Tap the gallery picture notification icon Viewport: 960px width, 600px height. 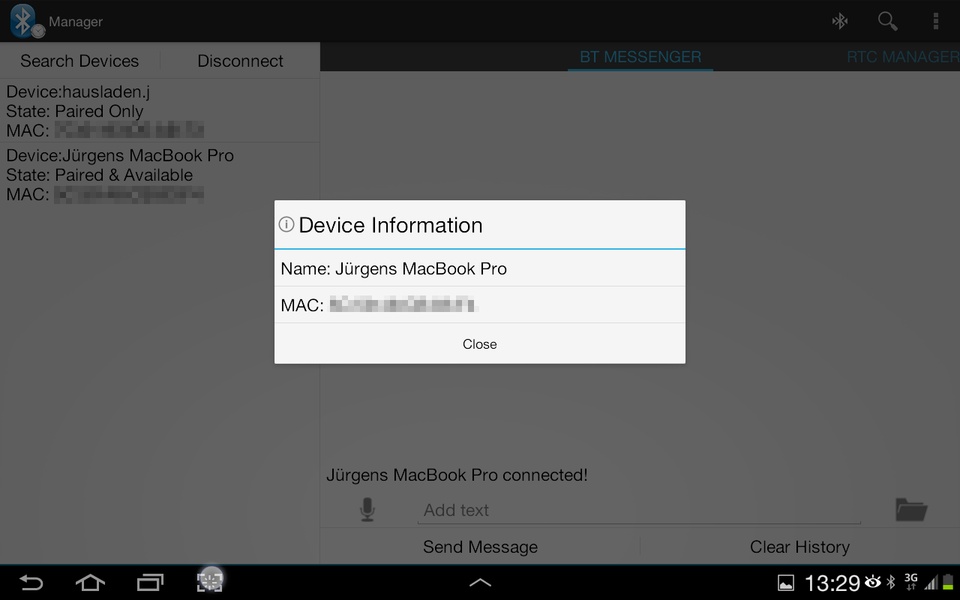pyautogui.click(x=786, y=583)
